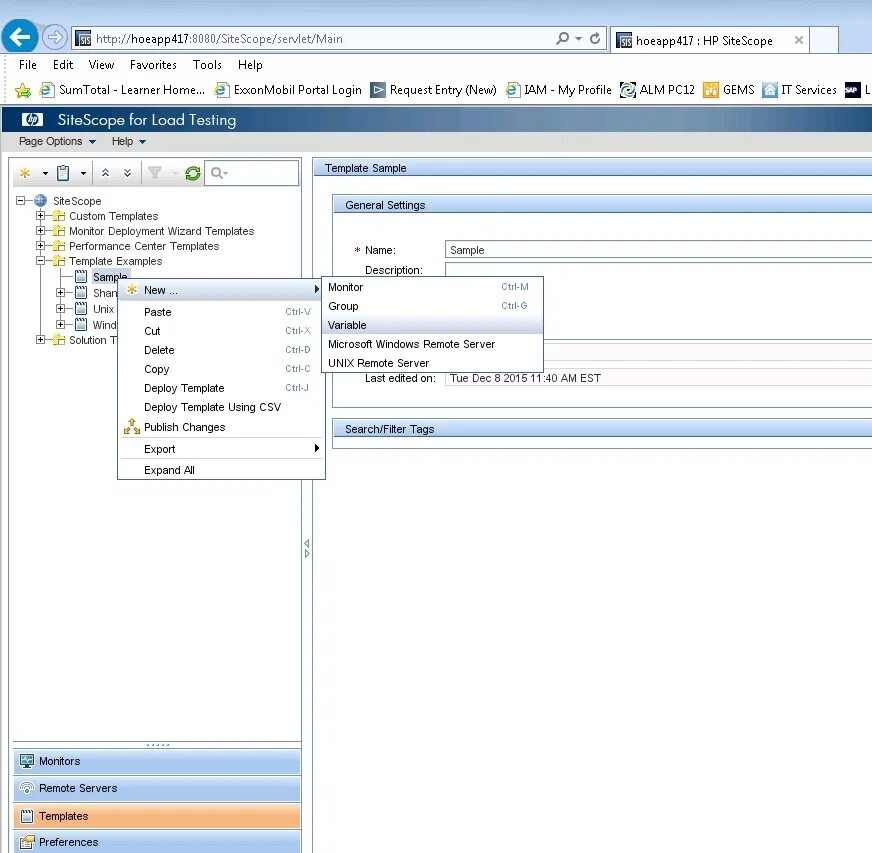This screenshot has width=872, height=853.
Task: Click the green refresh tree icon
Action: point(192,173)
